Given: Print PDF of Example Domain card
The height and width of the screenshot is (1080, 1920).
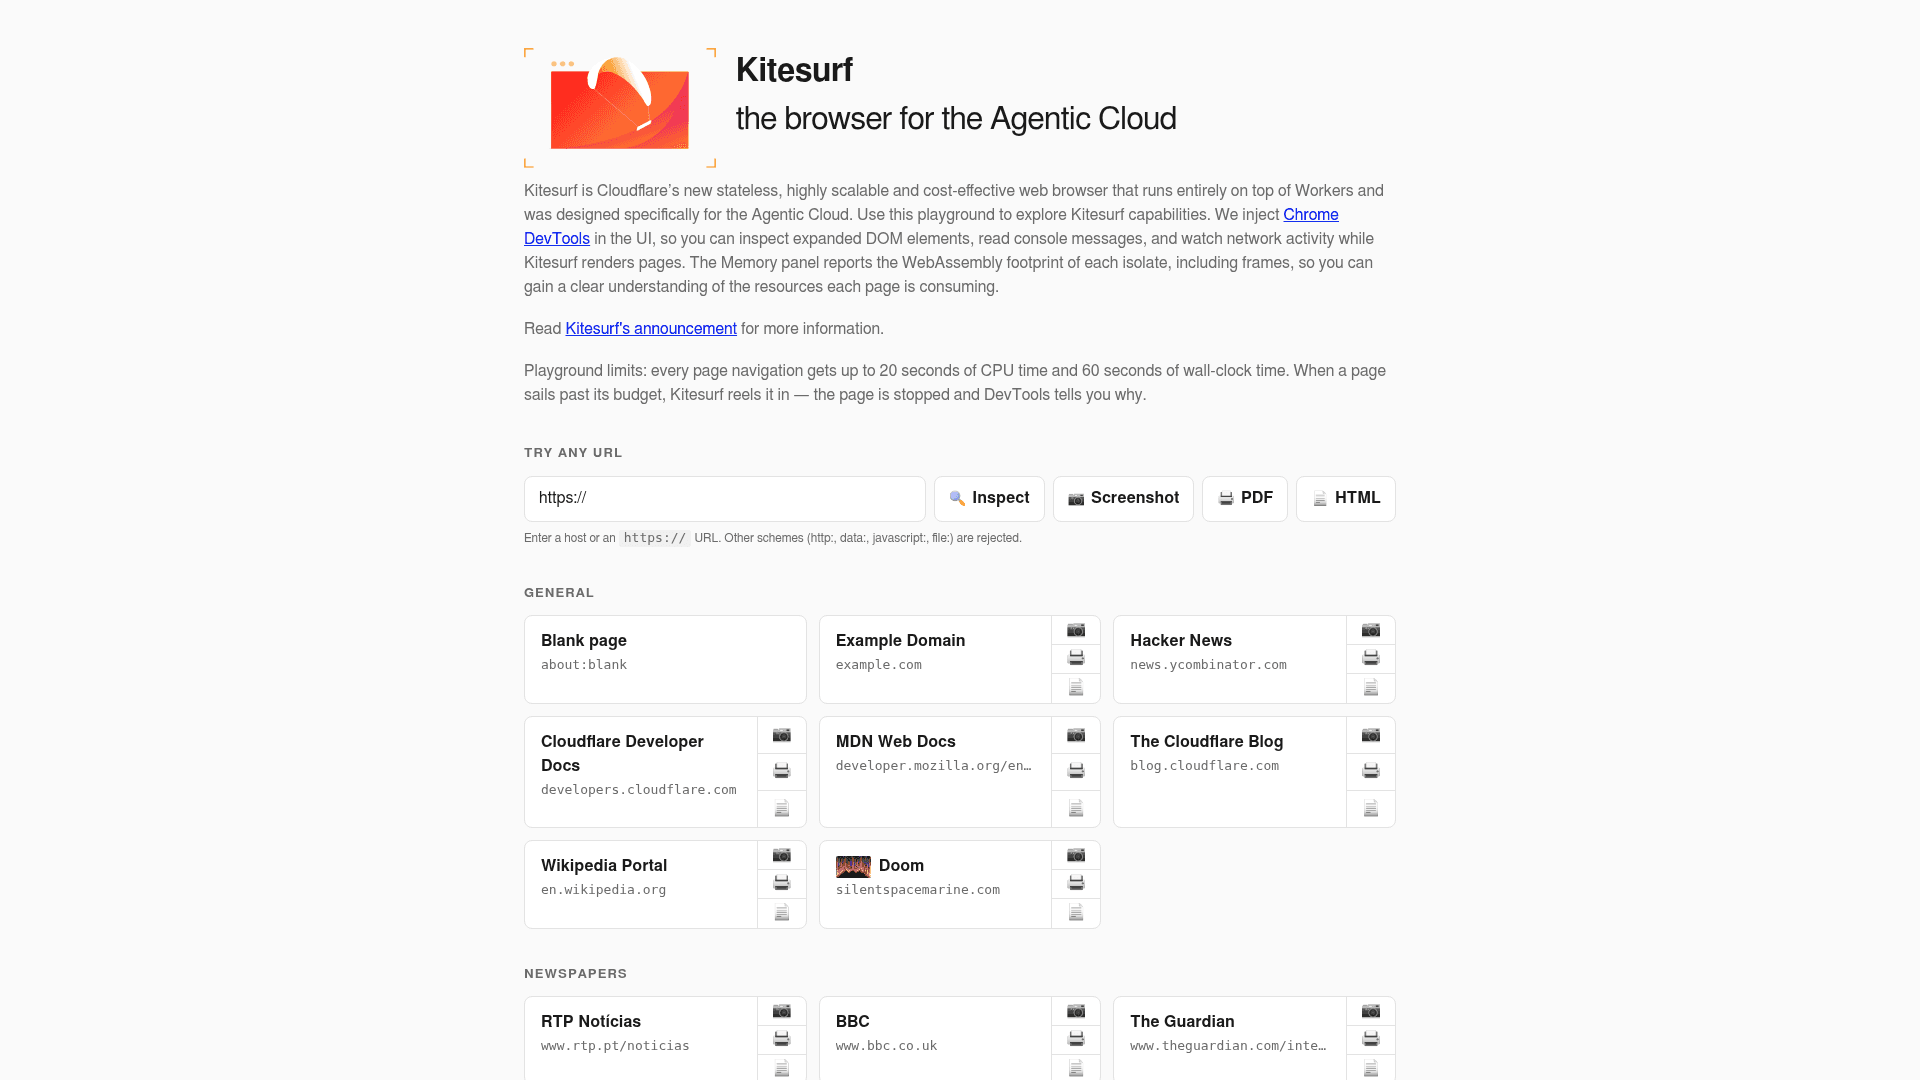Looking at the screenshot, I should (x=1076, y=658).
